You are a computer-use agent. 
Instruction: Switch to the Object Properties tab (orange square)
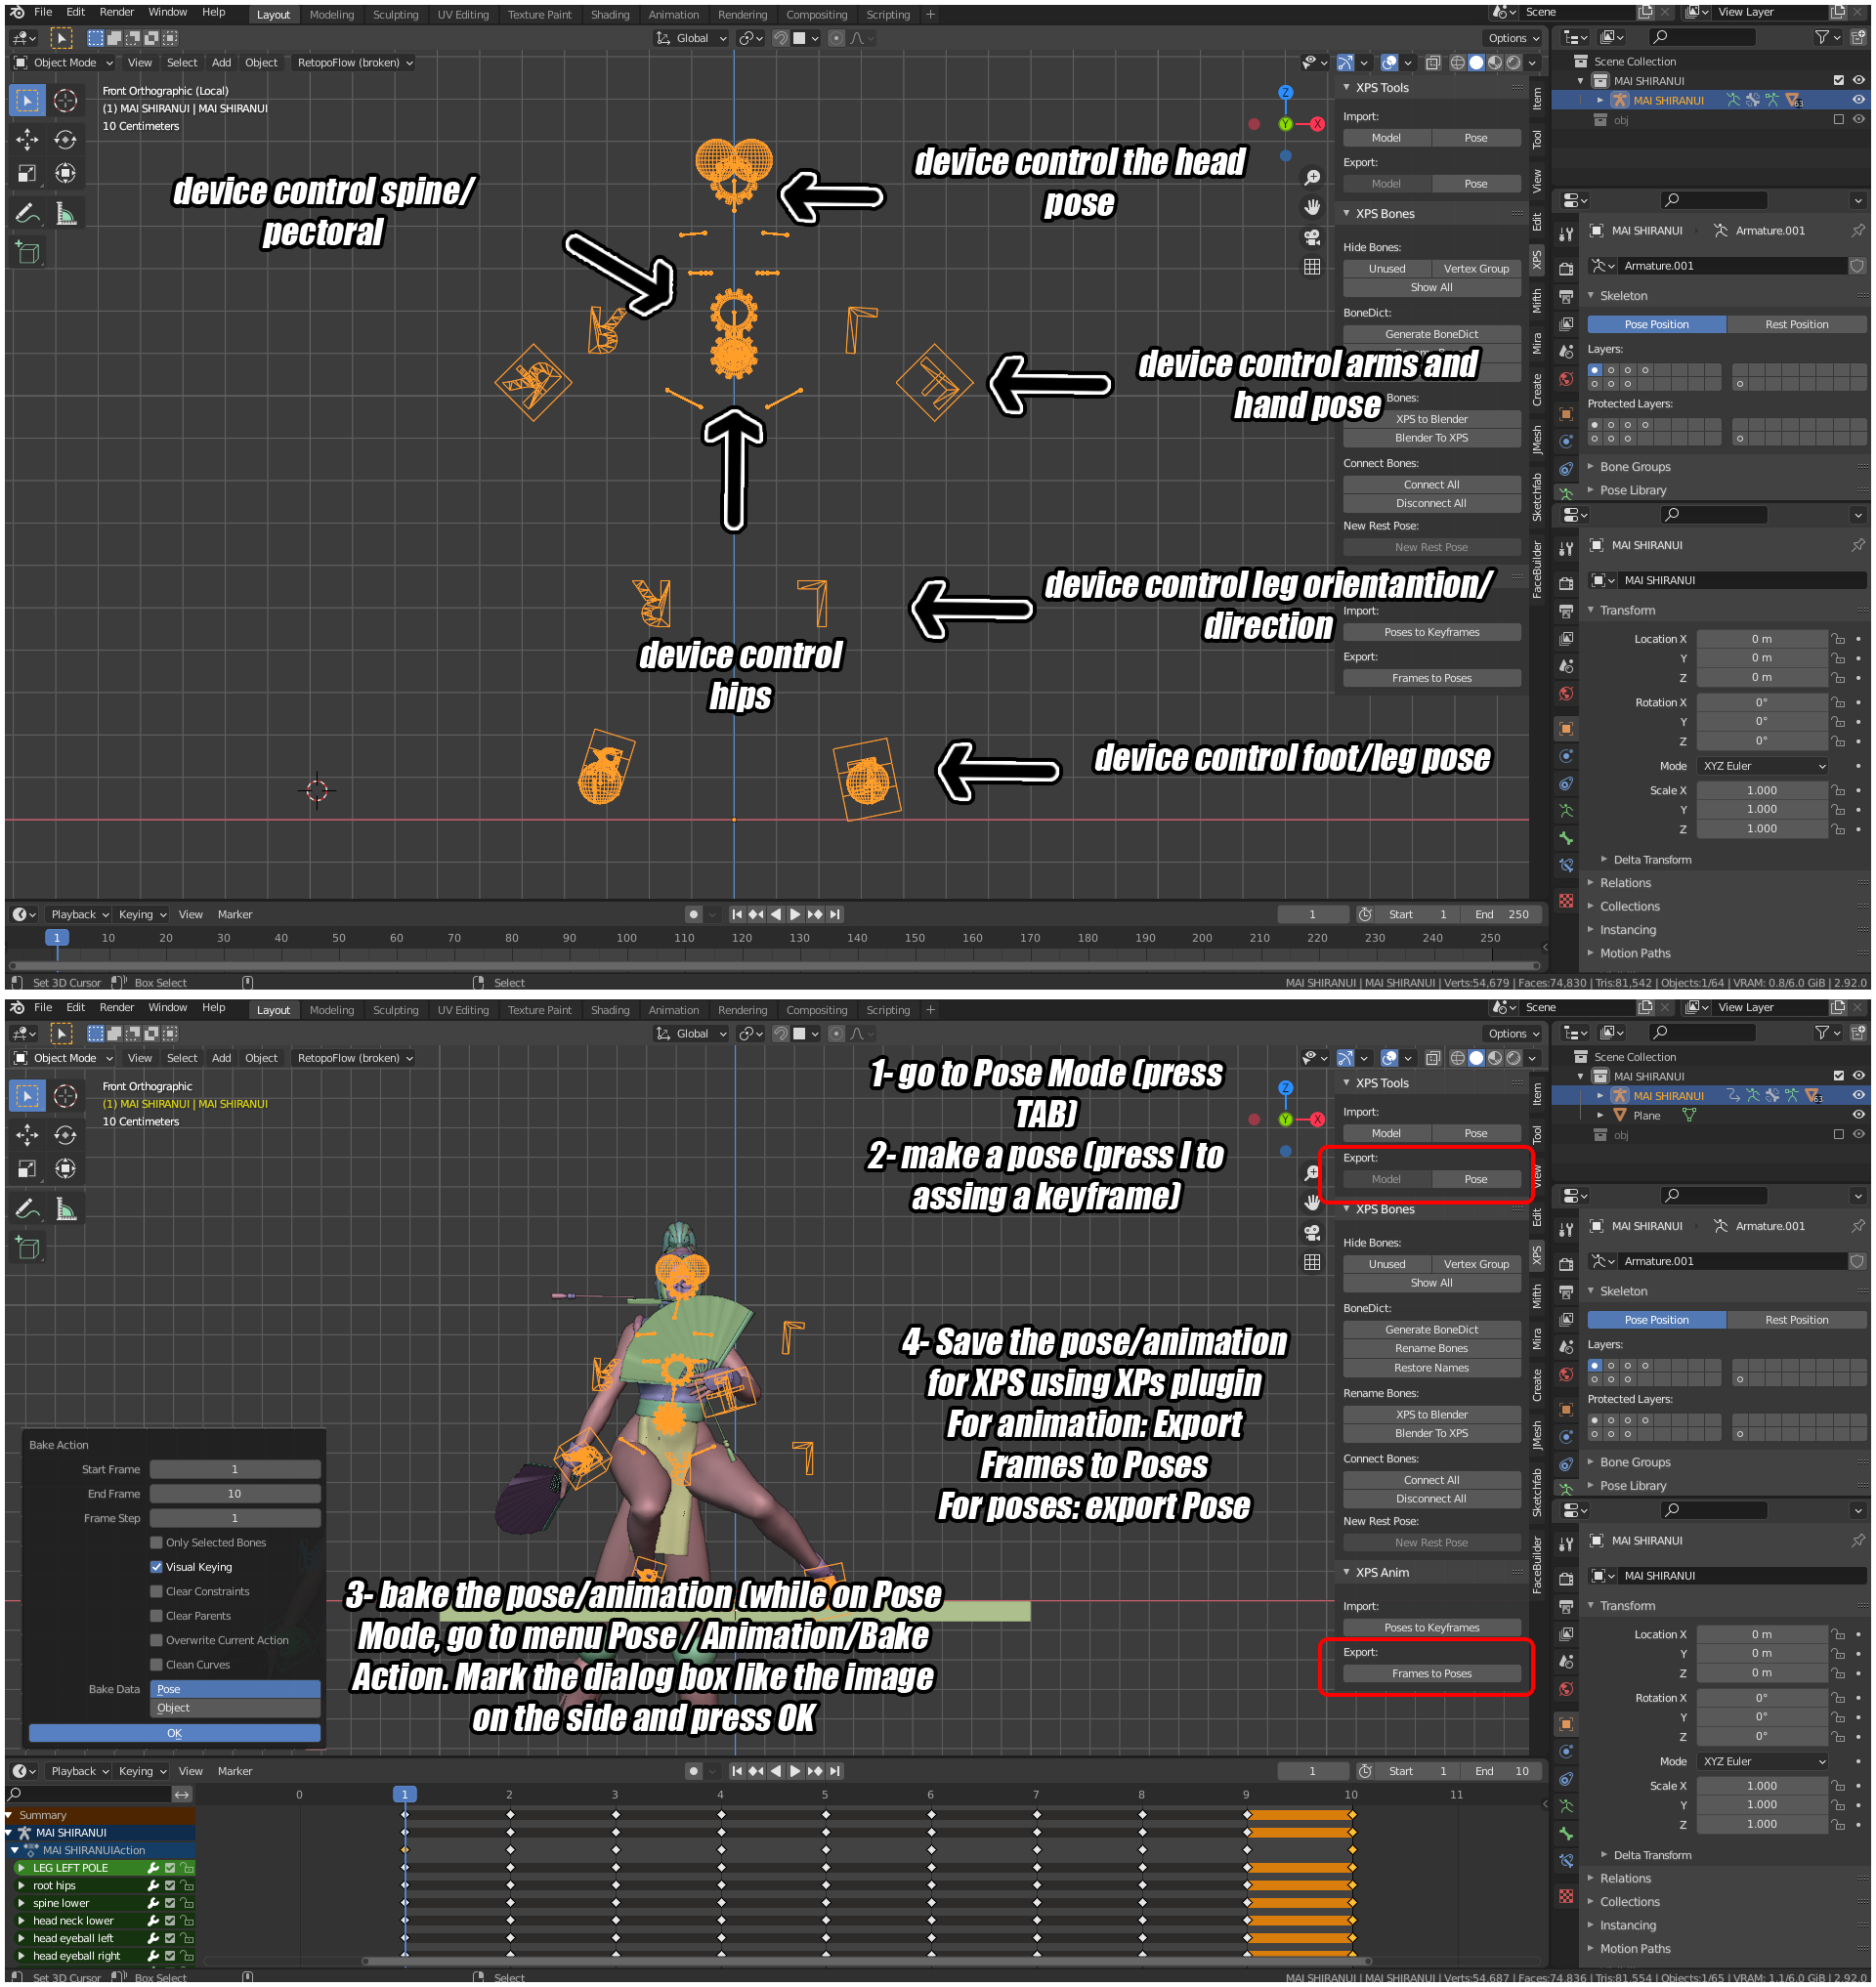coord(1565,414)
